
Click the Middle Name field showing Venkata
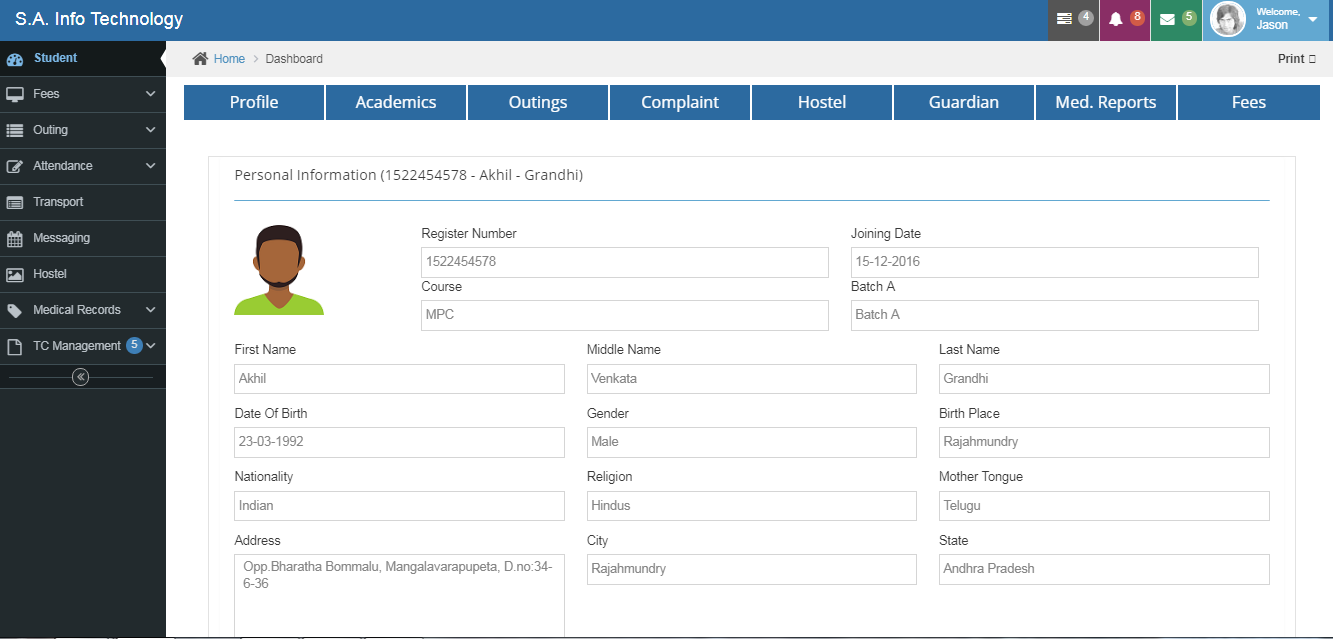pyautogui.click(x=752, y=379)
